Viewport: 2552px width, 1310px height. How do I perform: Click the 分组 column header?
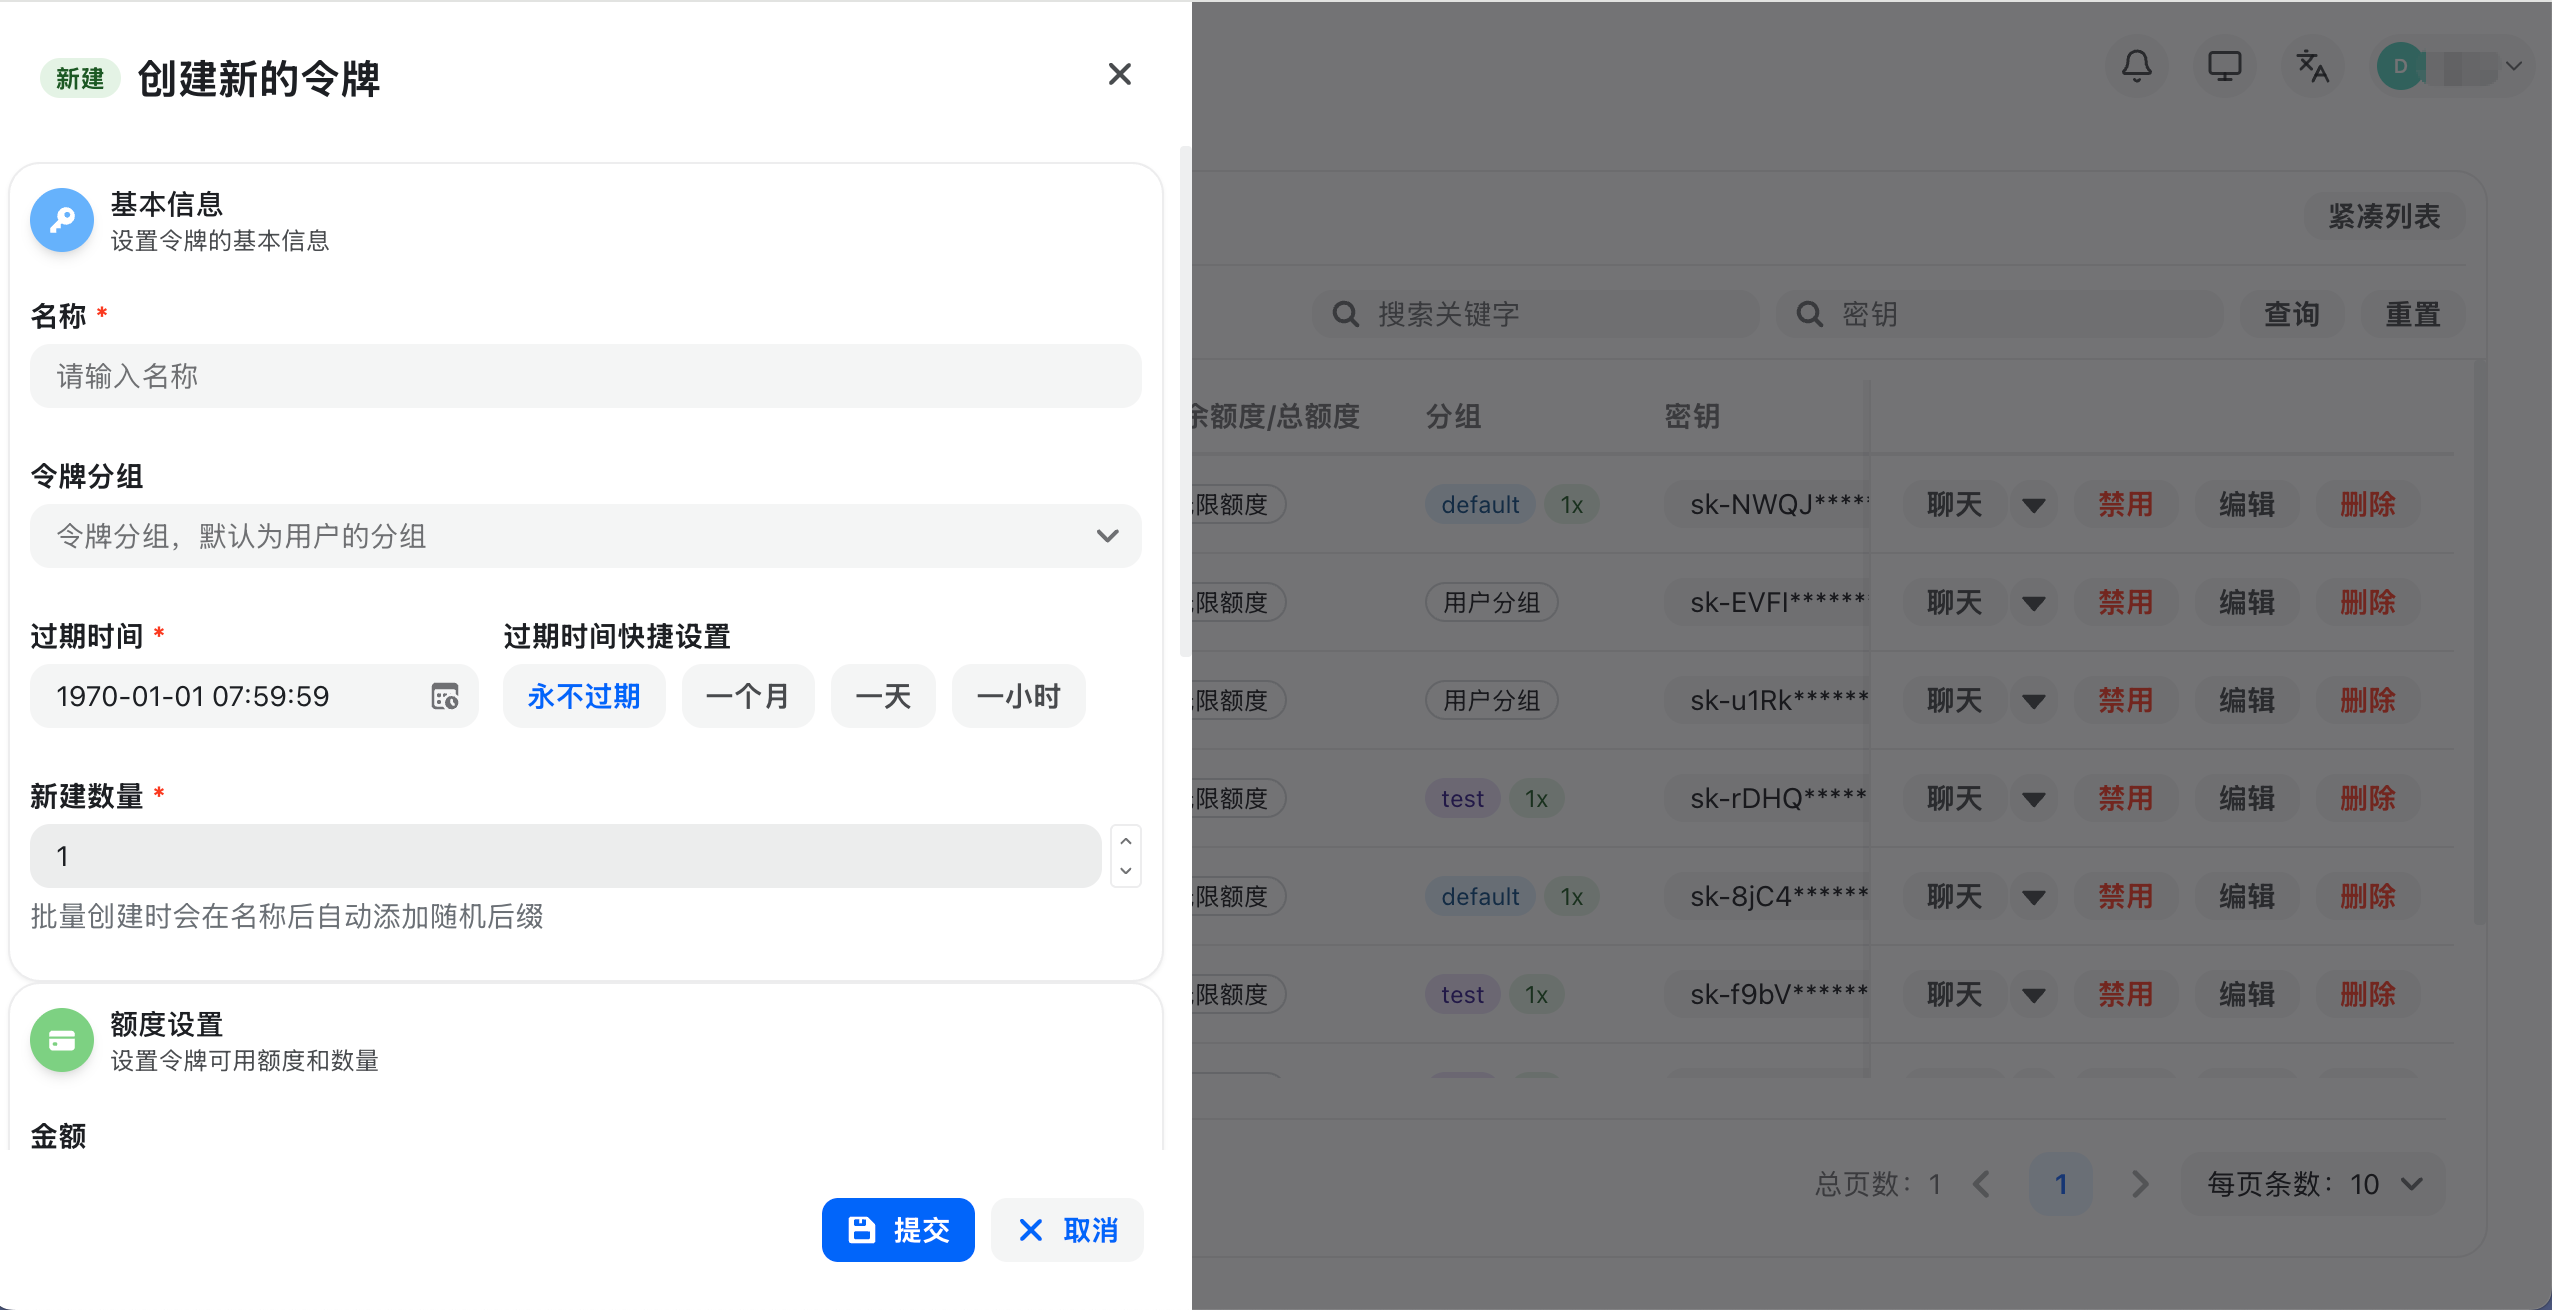1453,416
